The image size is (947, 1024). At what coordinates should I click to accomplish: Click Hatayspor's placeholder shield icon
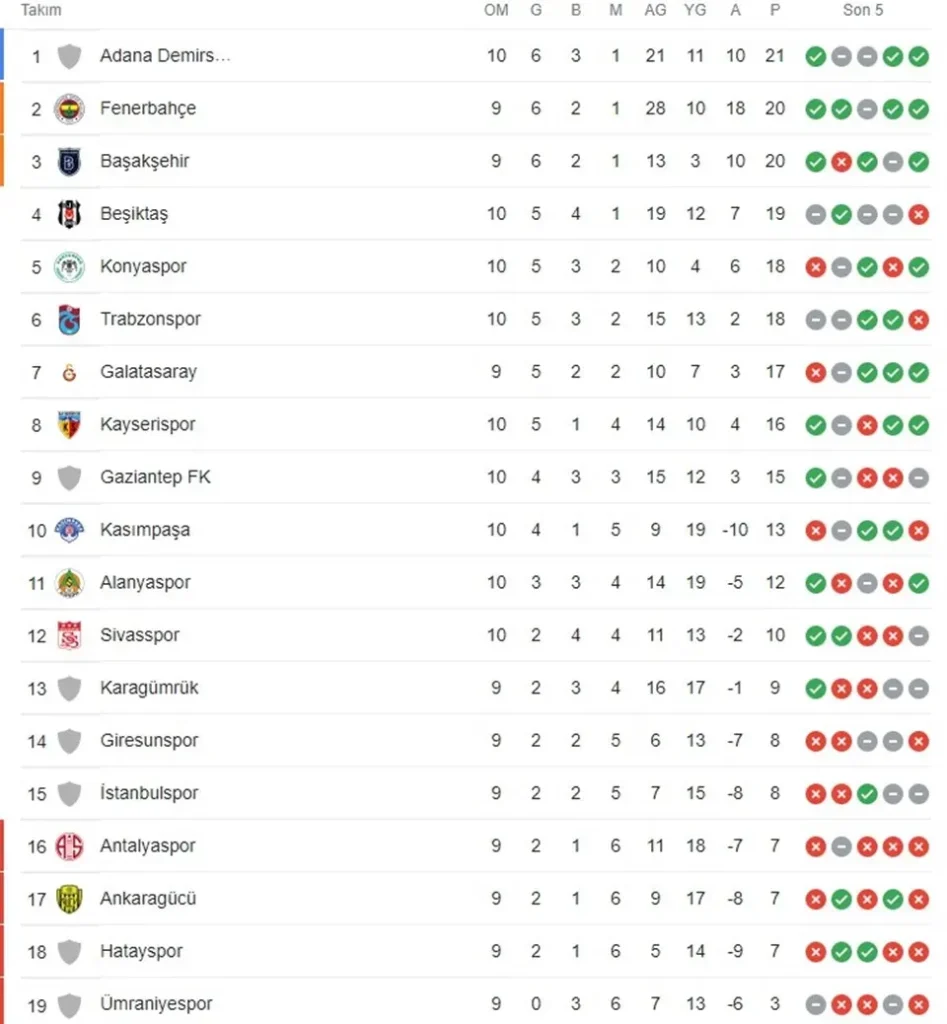69,951
